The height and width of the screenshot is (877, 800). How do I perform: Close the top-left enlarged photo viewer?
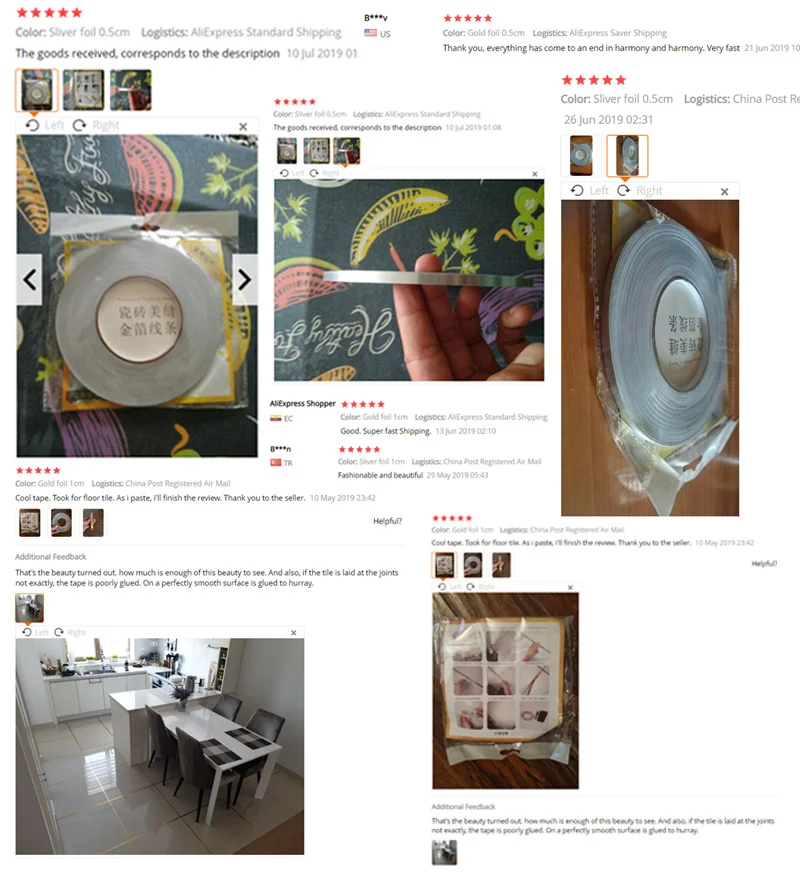tap(243, 126)
